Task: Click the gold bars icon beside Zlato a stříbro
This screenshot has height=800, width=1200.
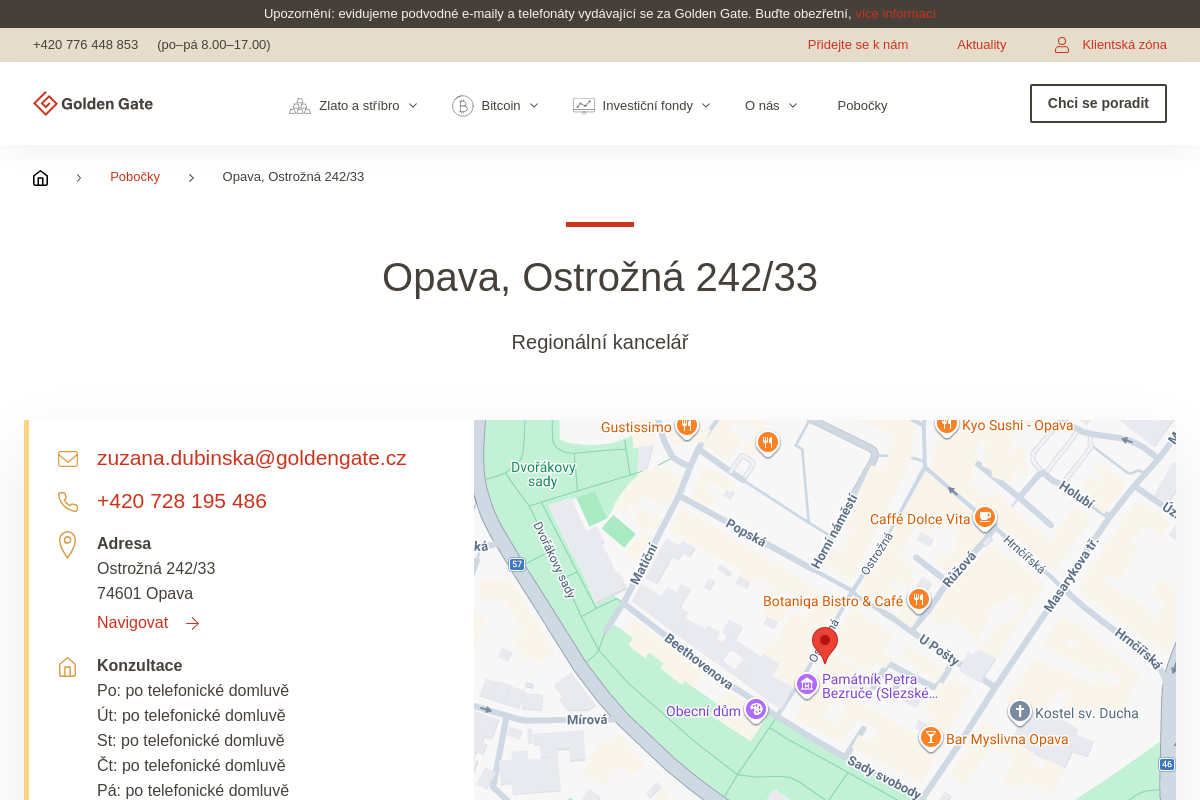Action: pos(300,106)
